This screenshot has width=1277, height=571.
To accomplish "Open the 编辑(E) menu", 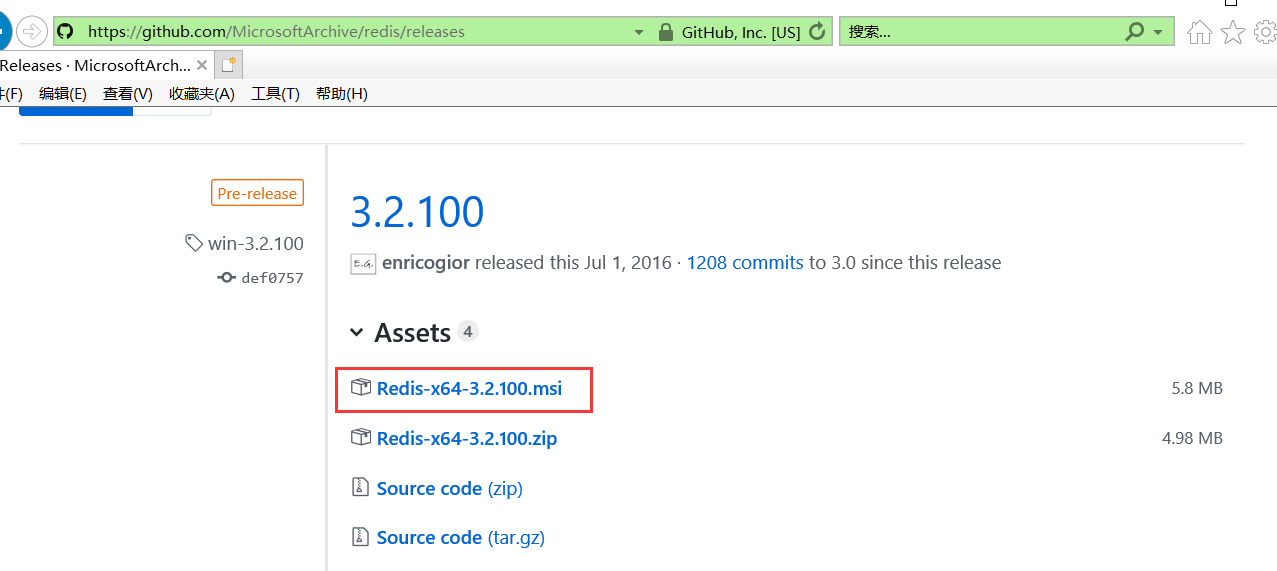I will tap(63, 94).
